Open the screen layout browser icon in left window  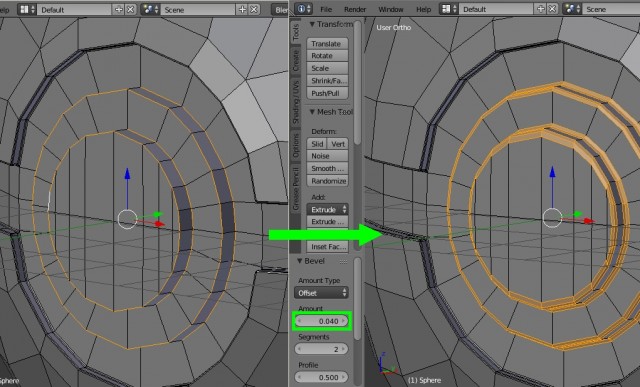(28, 9)
